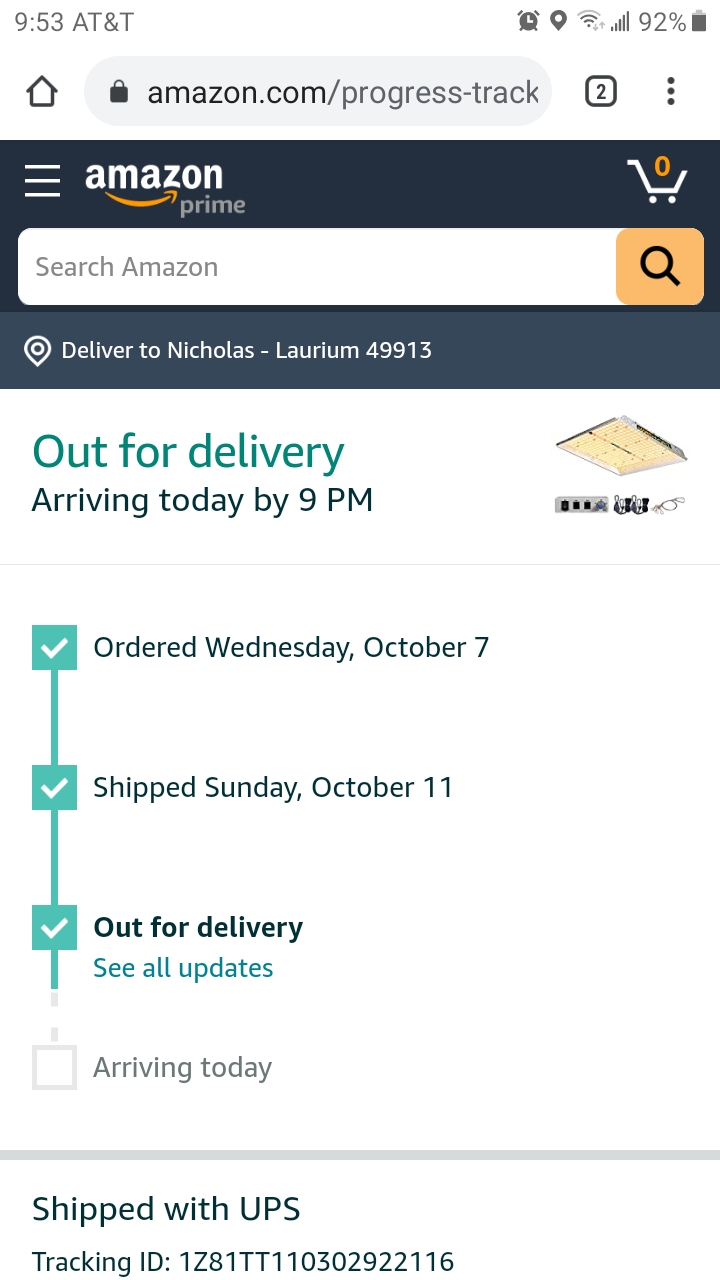
Task: Tap the browser home icon
Action: [42, 92]
